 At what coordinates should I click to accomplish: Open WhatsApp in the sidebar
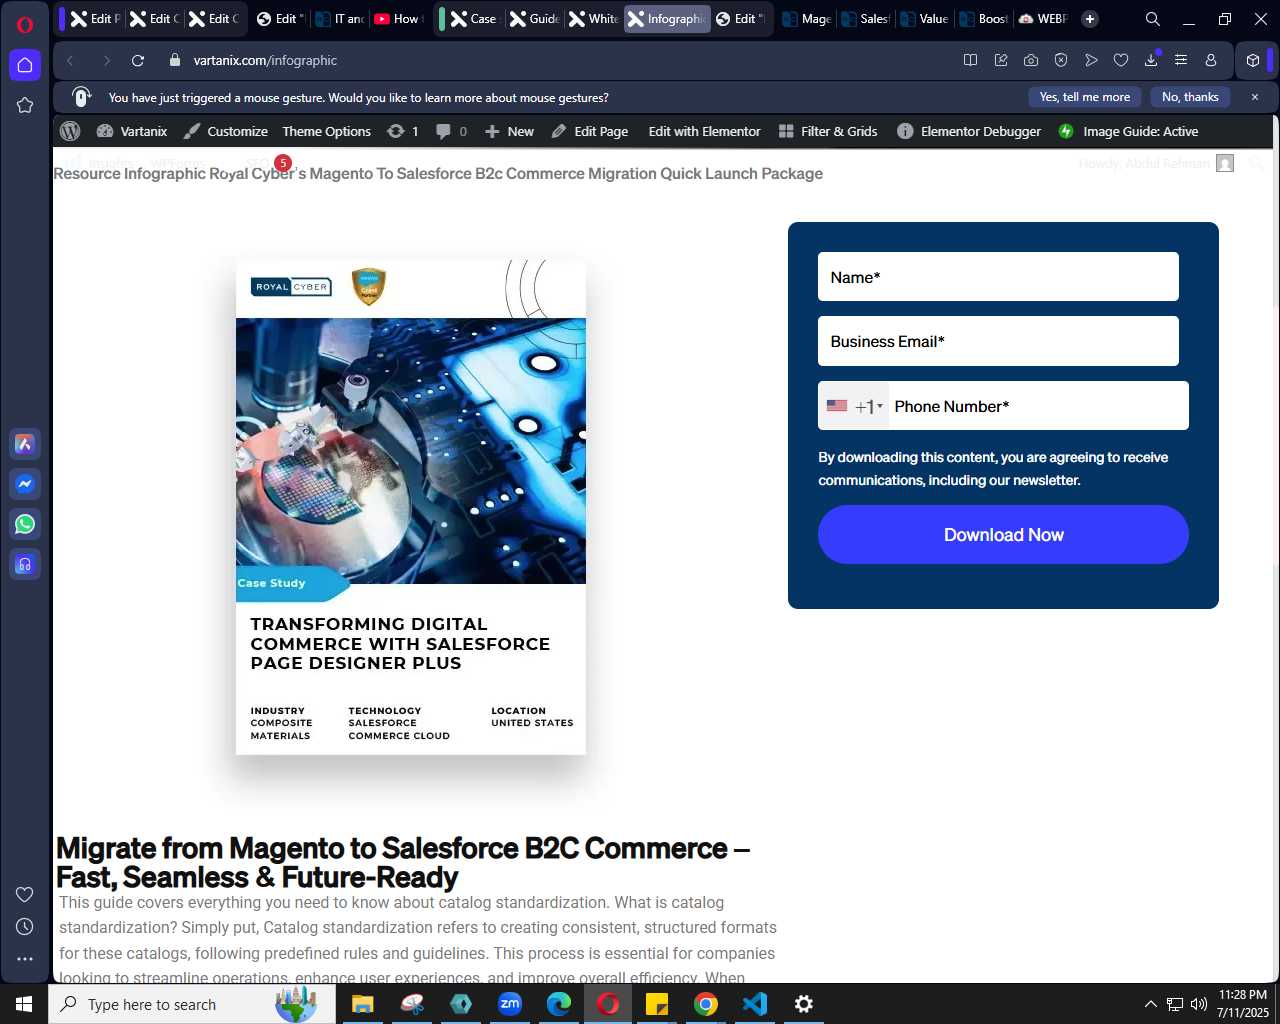point(25,524)
